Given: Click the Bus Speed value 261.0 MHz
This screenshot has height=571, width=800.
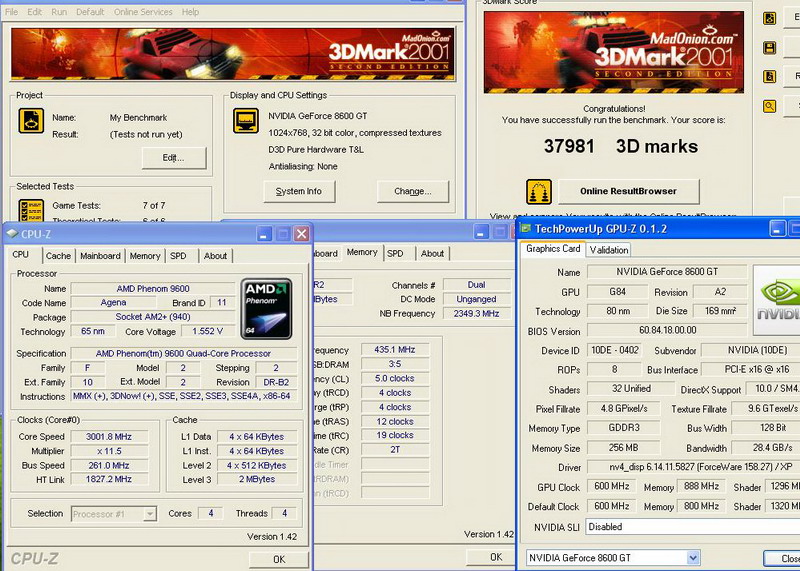Looking at the screenshot, I should coord(109,465).
